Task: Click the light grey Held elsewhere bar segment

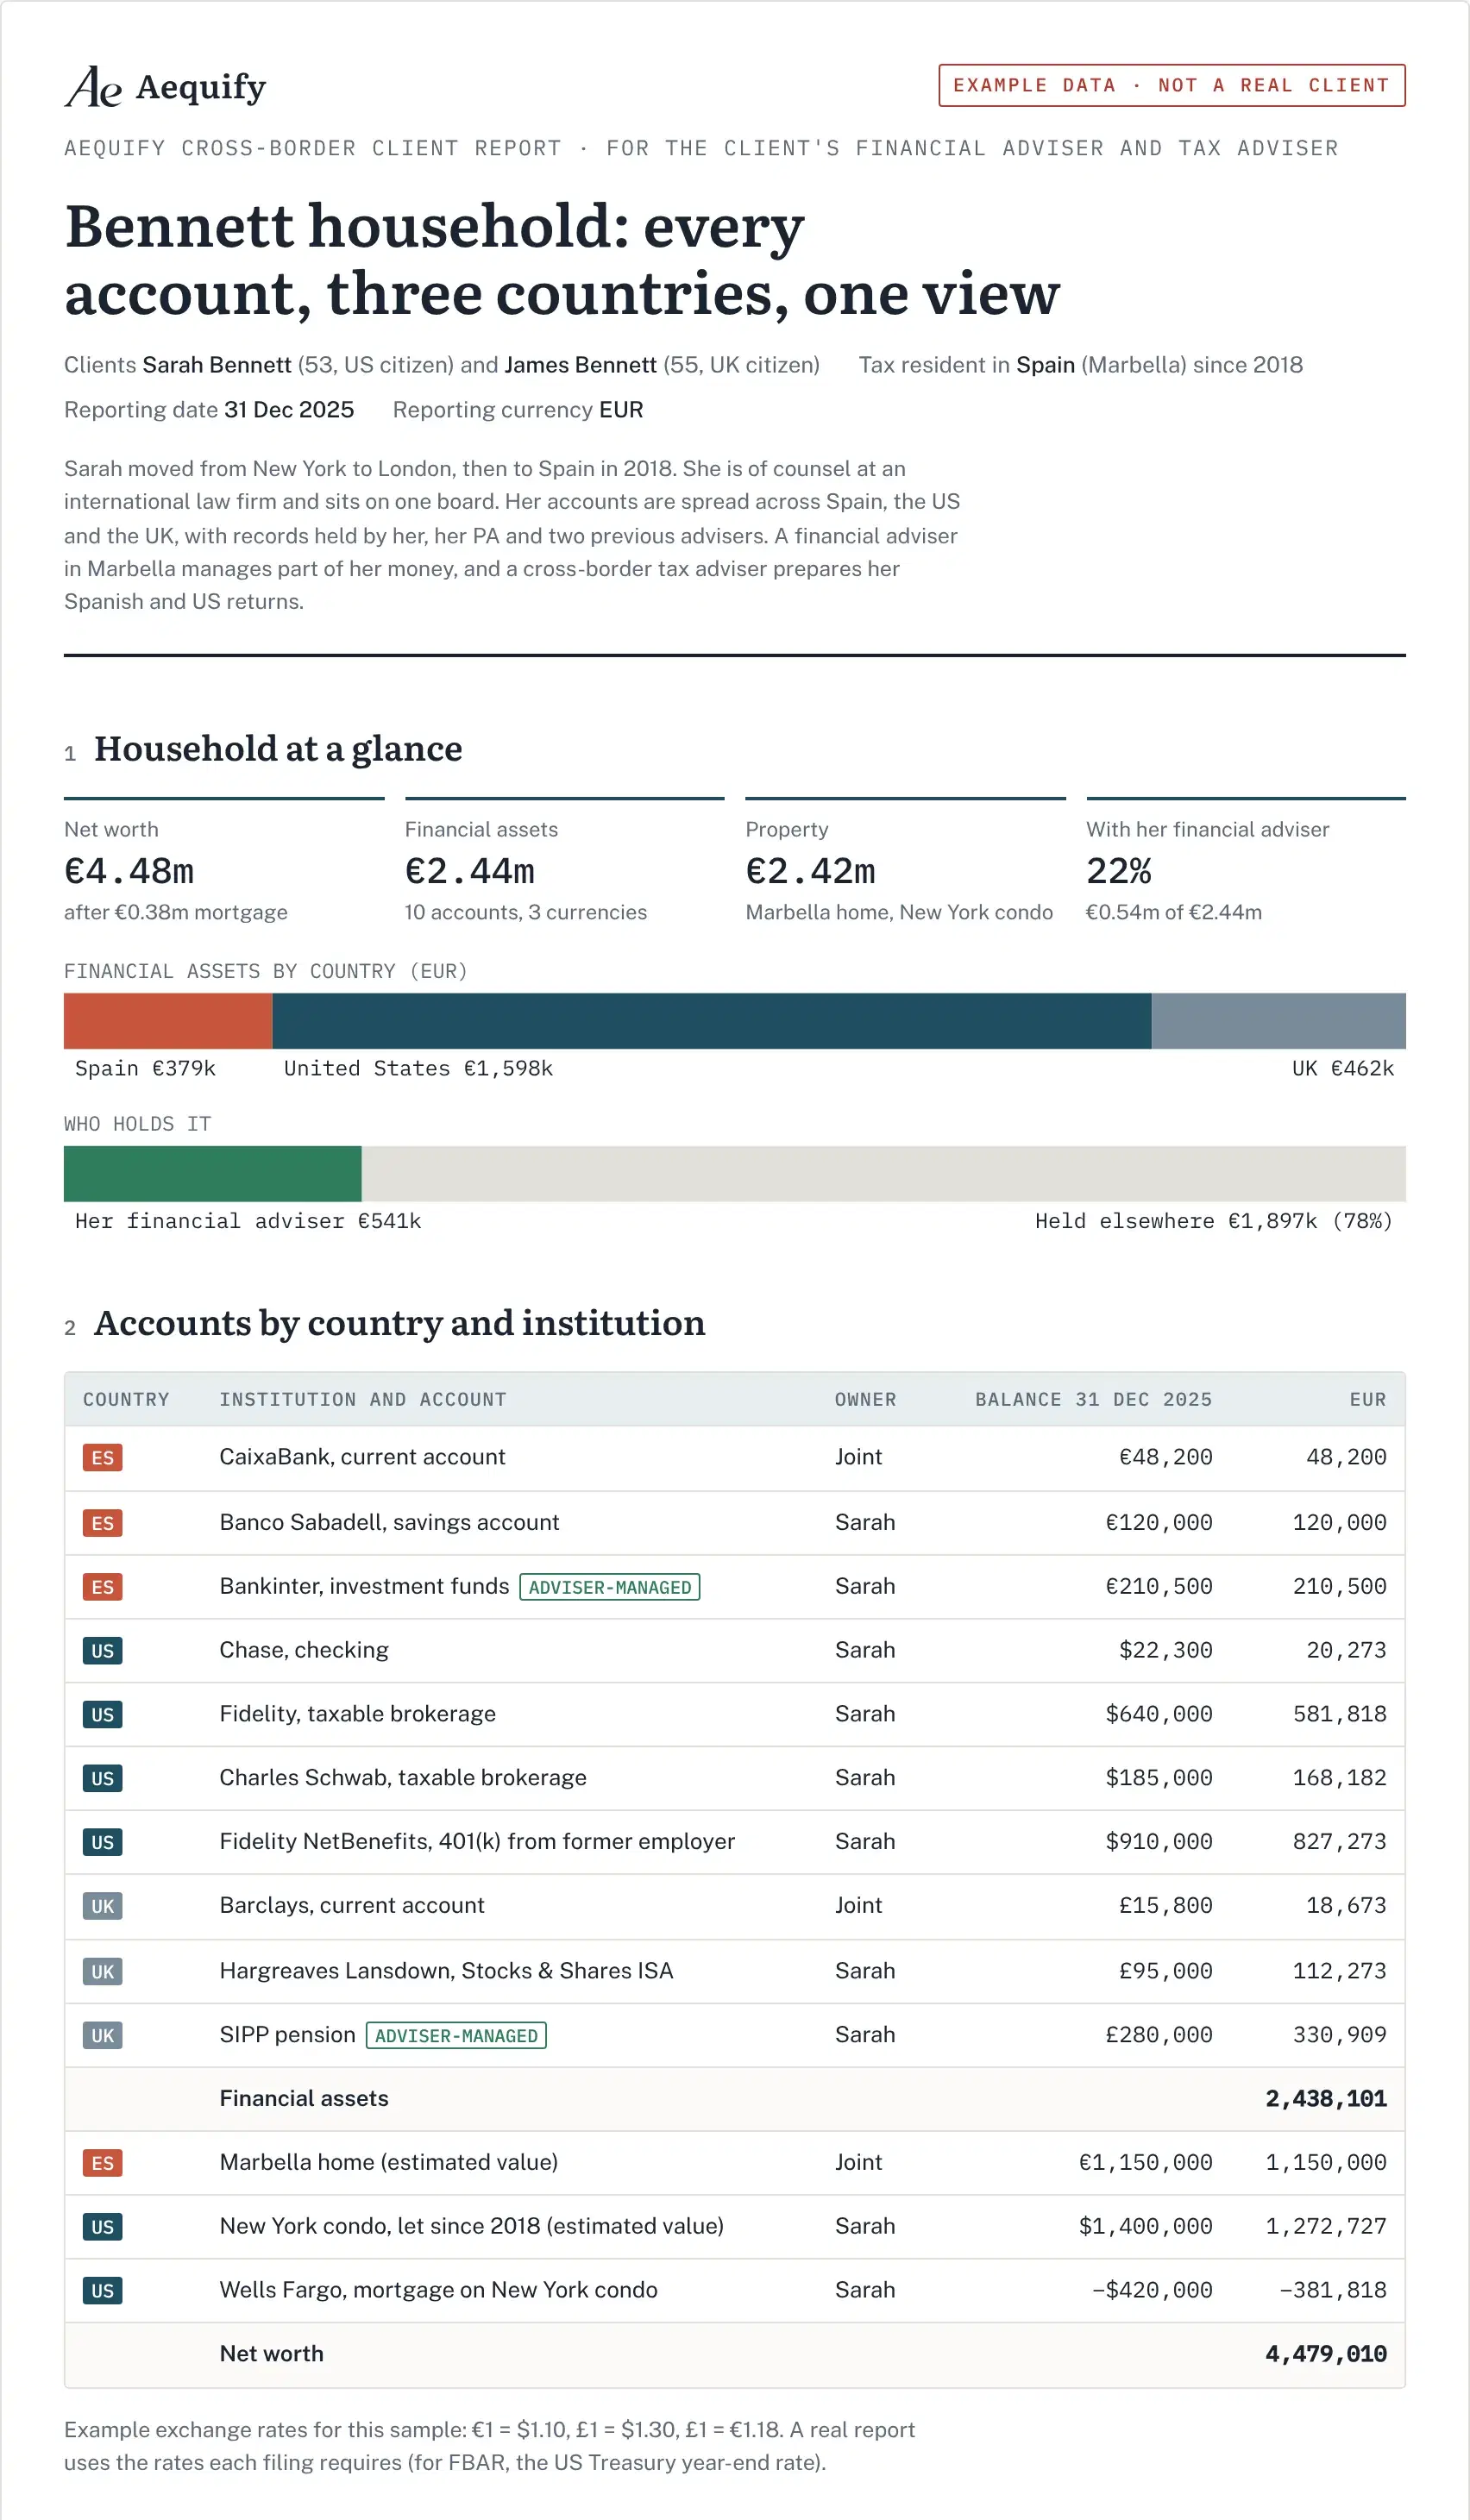Action: click(x=884, y=1174)
